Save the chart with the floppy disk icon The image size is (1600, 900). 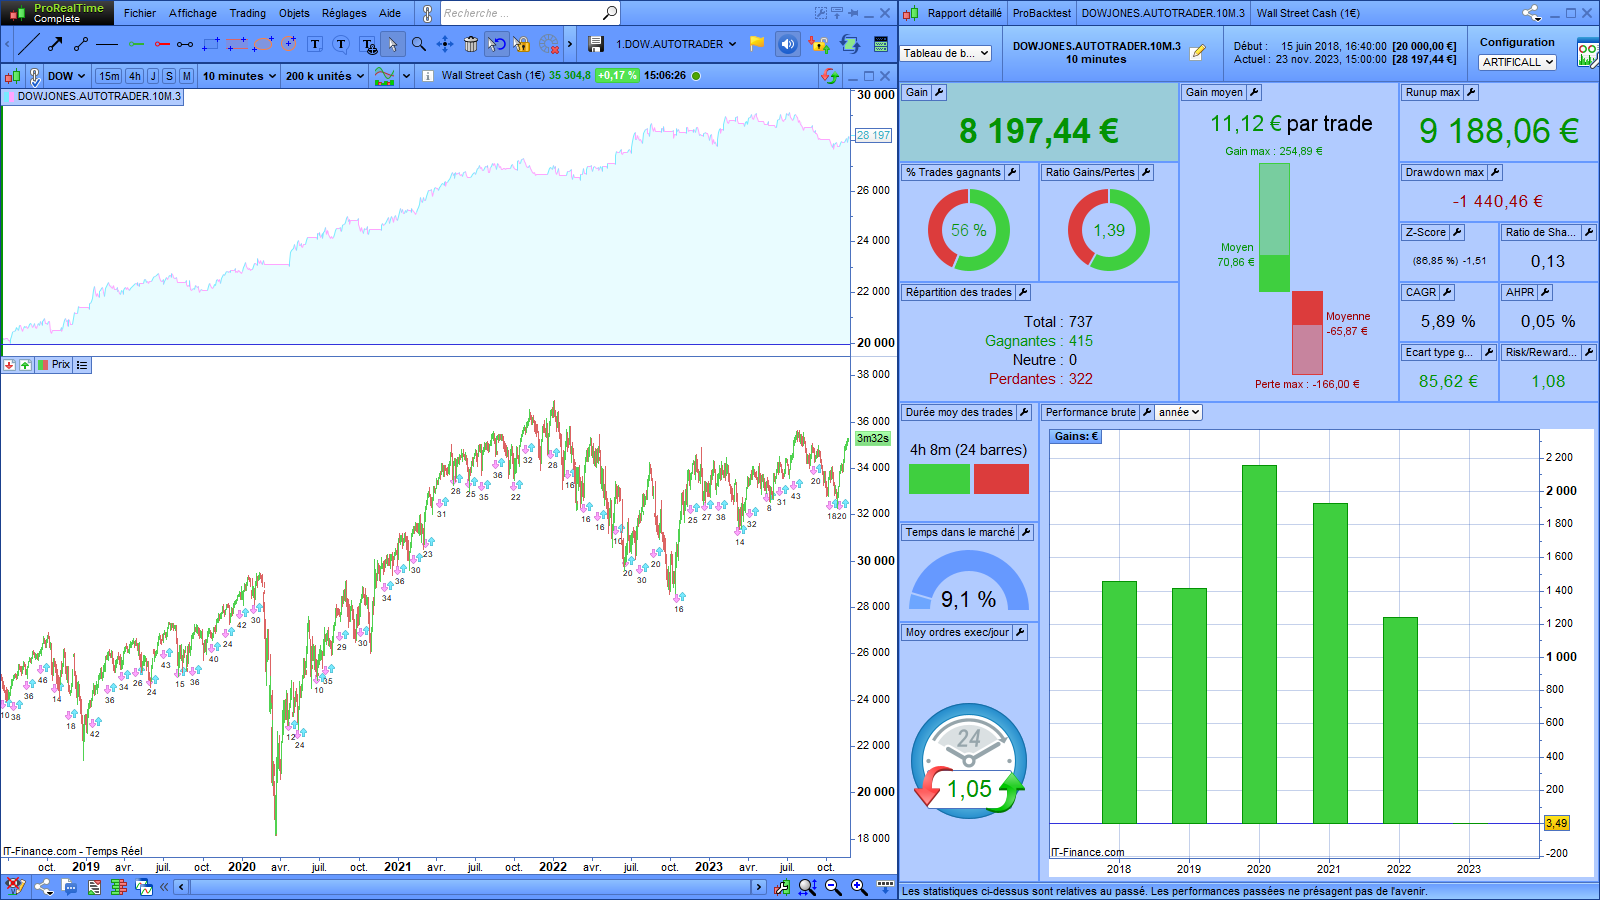596,44
